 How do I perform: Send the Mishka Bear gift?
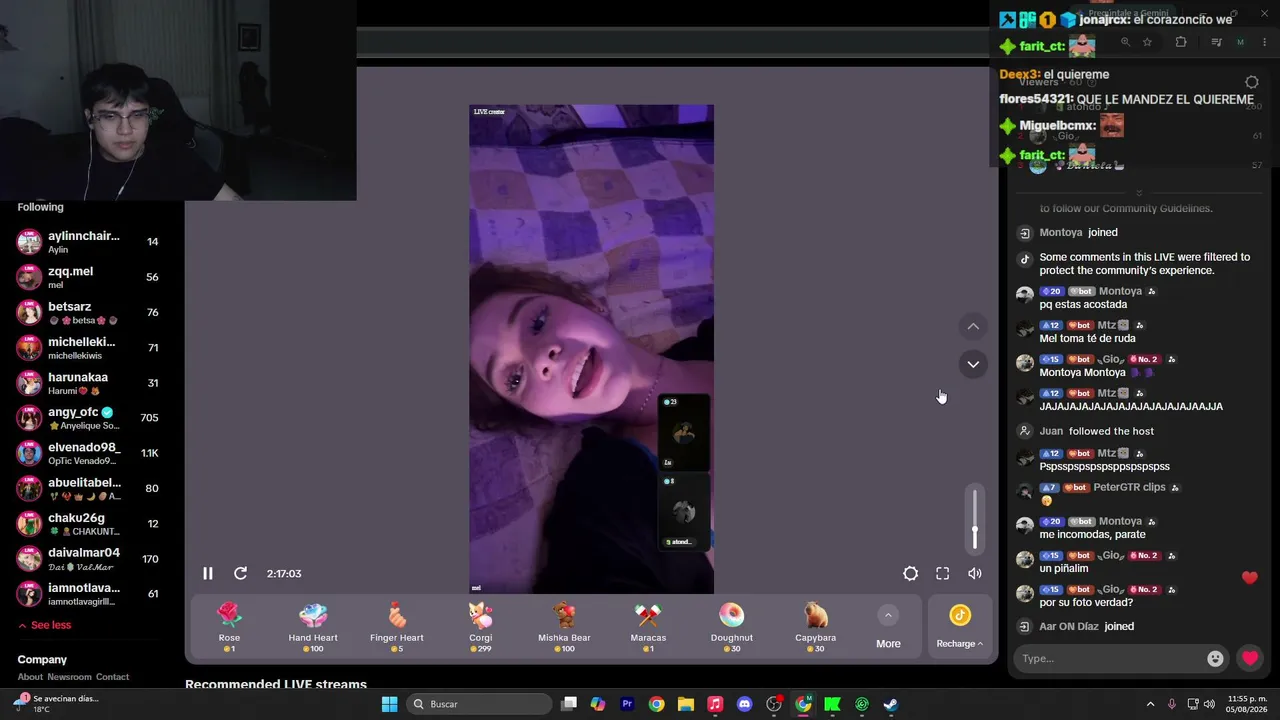(x=564, y=627)
